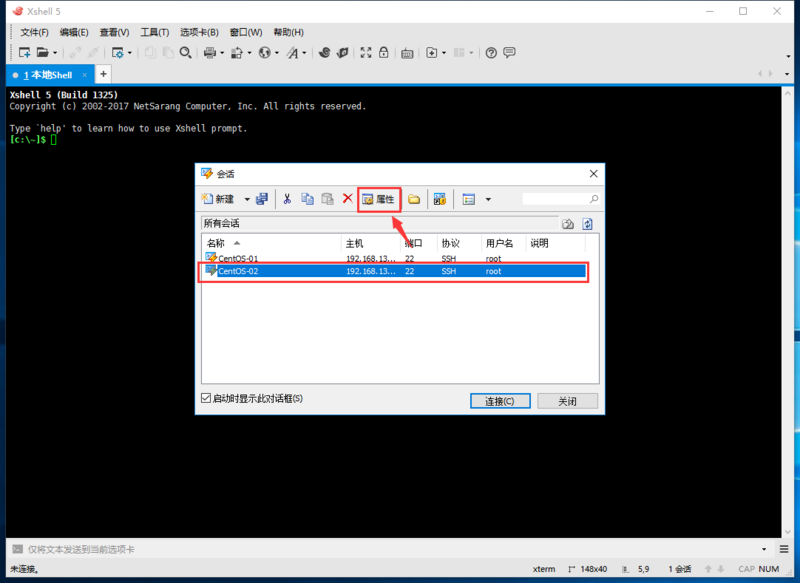Open the 帮助(H) menu
The height and width of the screenshot is (583, 800).
[288, 32]
